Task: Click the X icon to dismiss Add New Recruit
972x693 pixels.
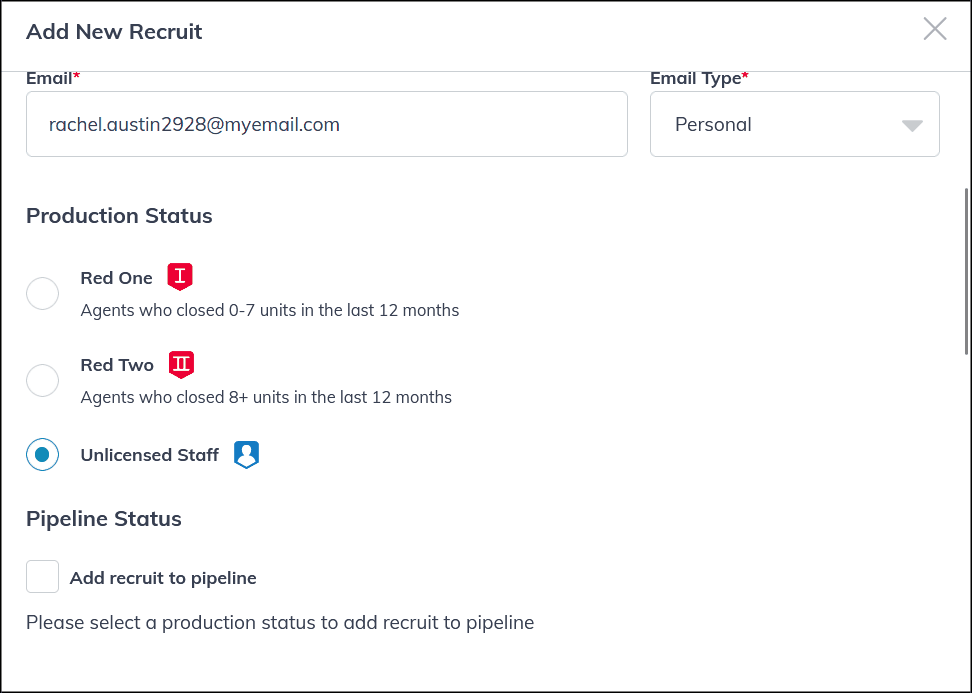Action: coord(935,29)
